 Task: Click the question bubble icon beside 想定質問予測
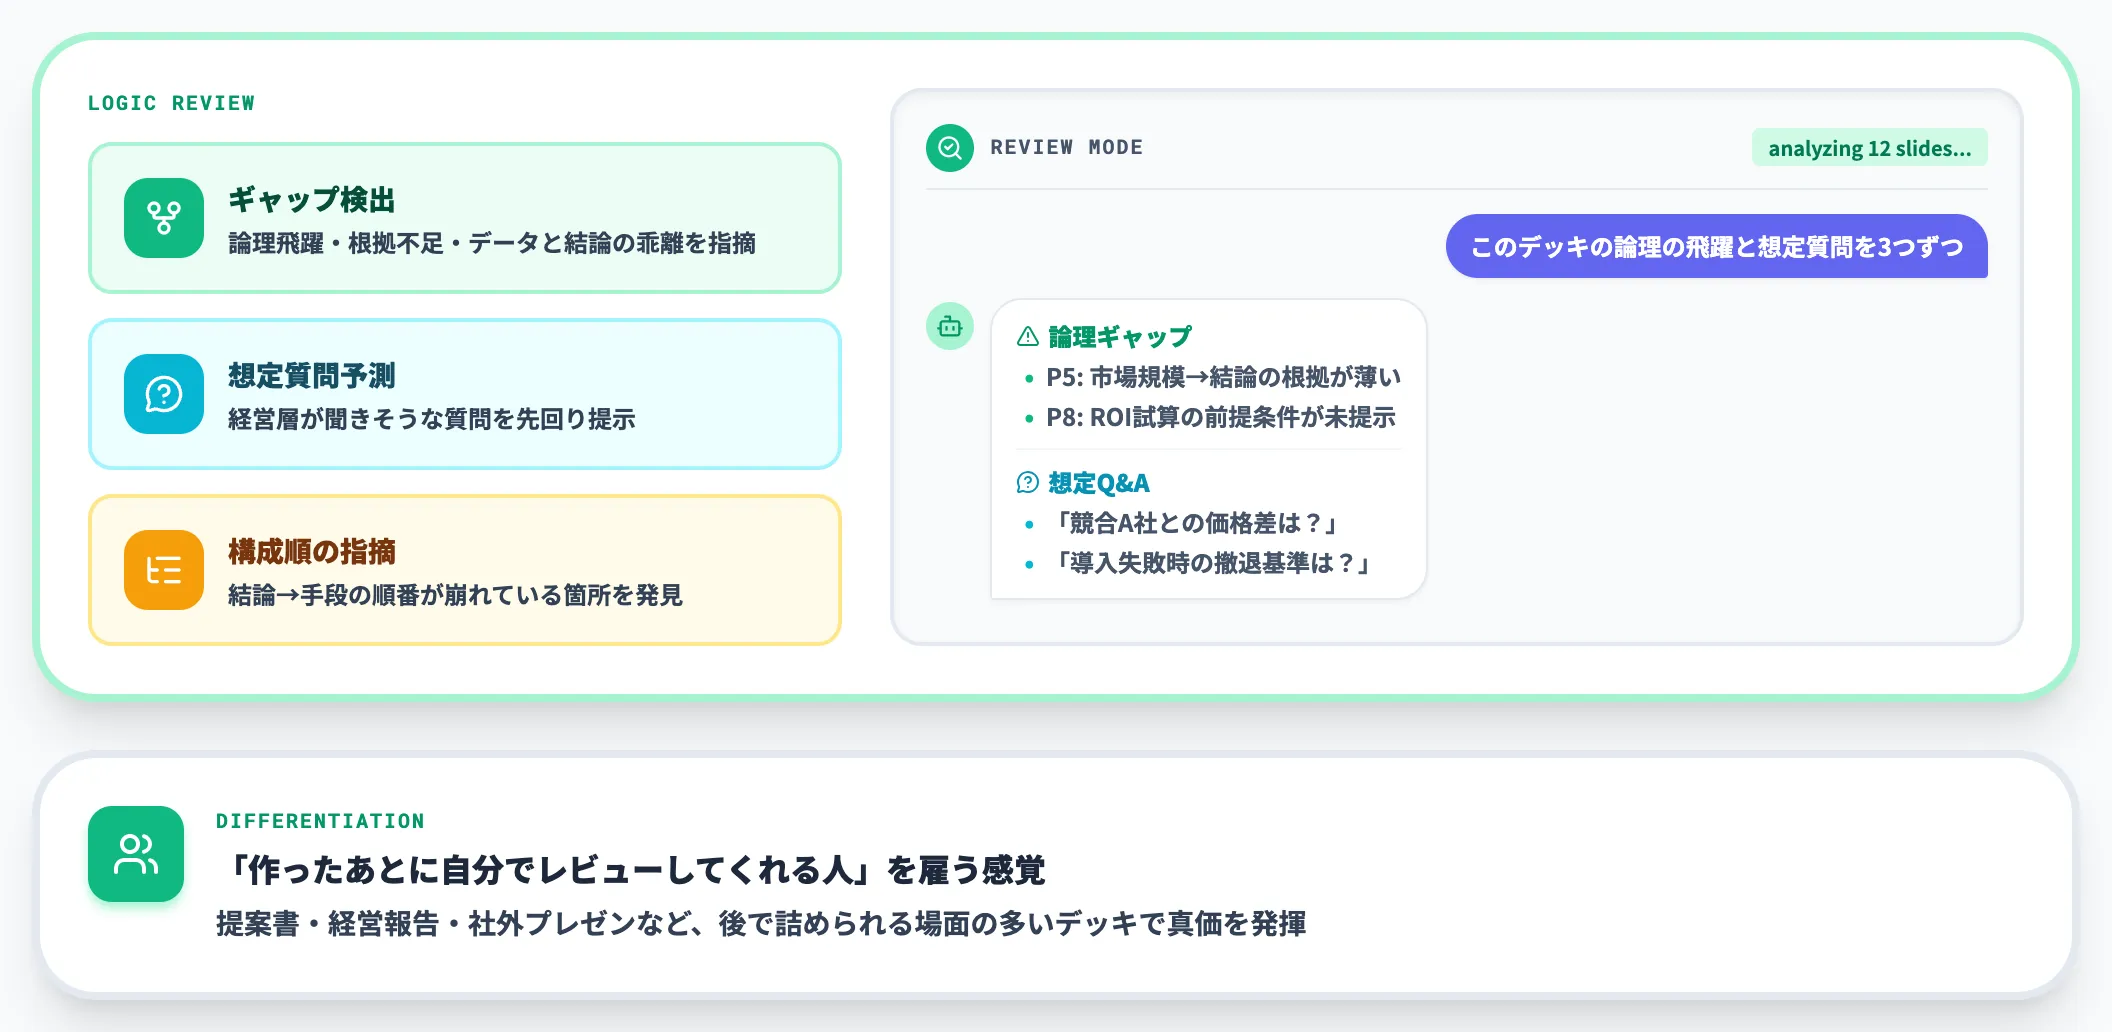tap(164, 394)
